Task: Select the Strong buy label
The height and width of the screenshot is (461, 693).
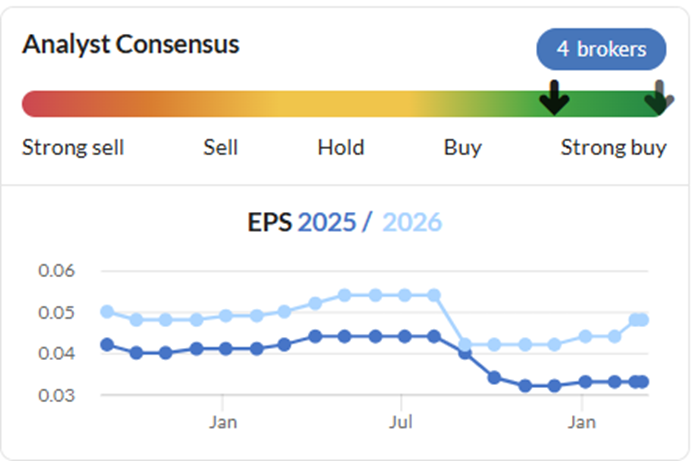Action: click(x=613, y=148)
